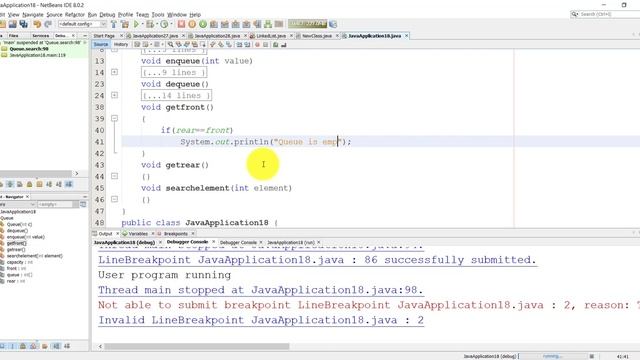Open the Profile menu
640x360 pixels.
point(125,15)
